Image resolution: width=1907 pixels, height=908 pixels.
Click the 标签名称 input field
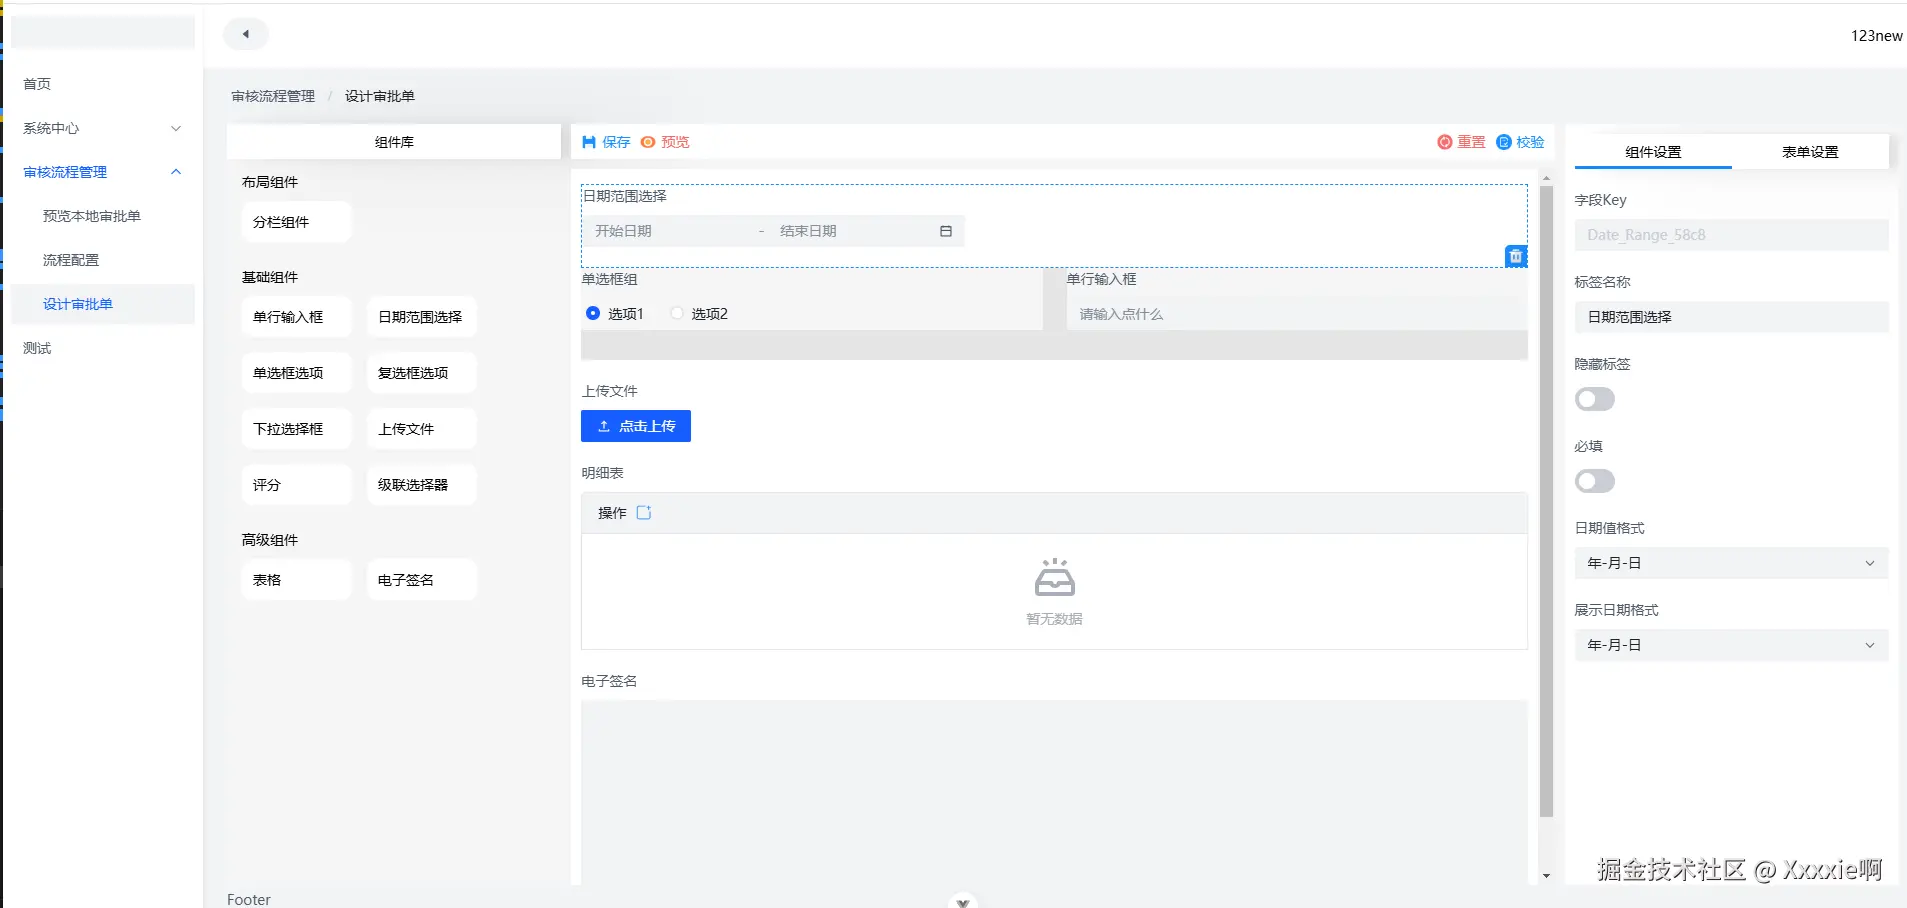[1729, 317]
